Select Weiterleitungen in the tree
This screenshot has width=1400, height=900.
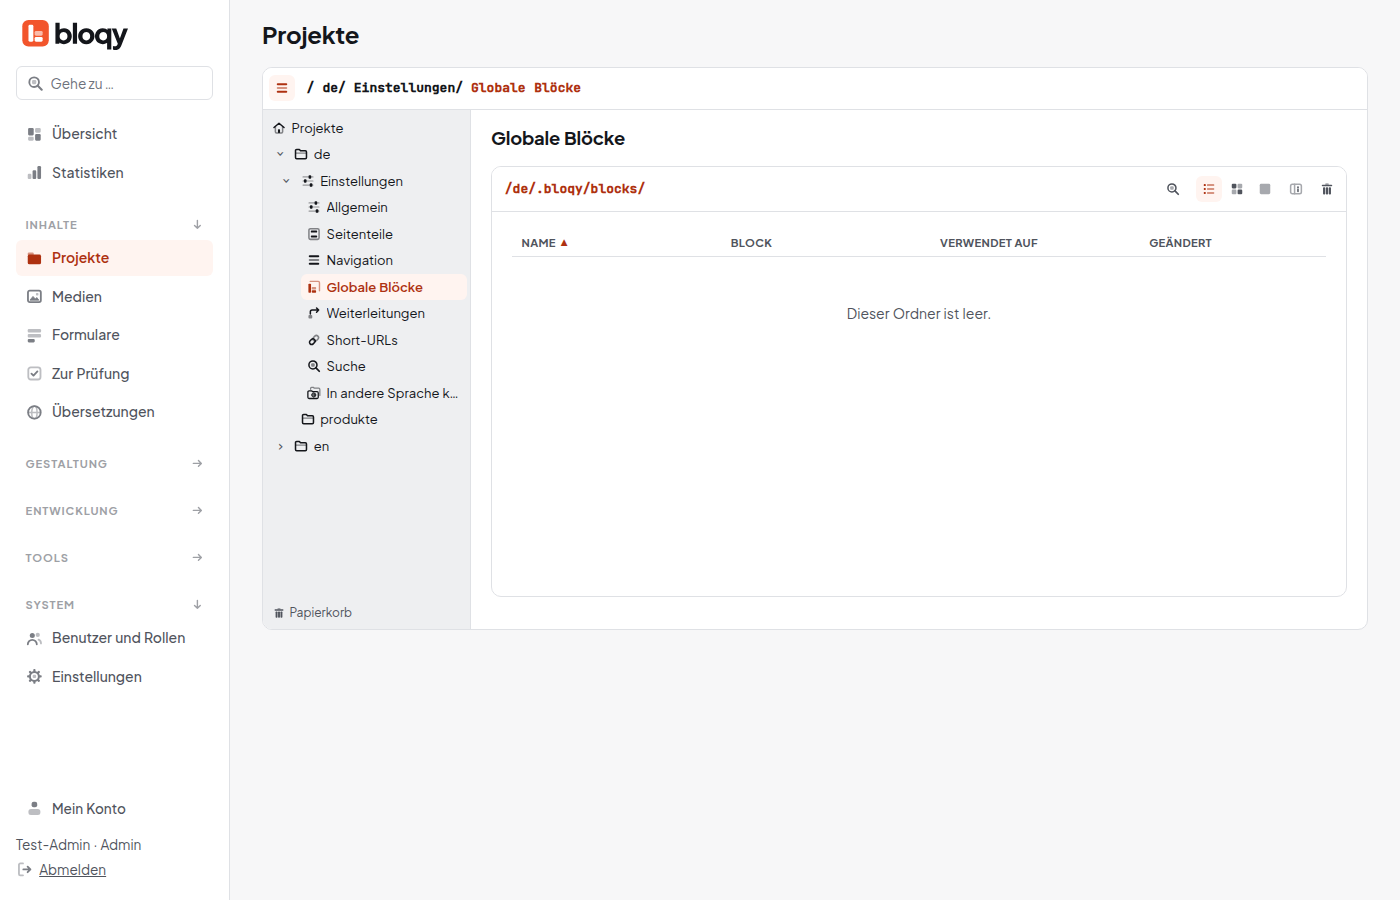coord(384,314)
